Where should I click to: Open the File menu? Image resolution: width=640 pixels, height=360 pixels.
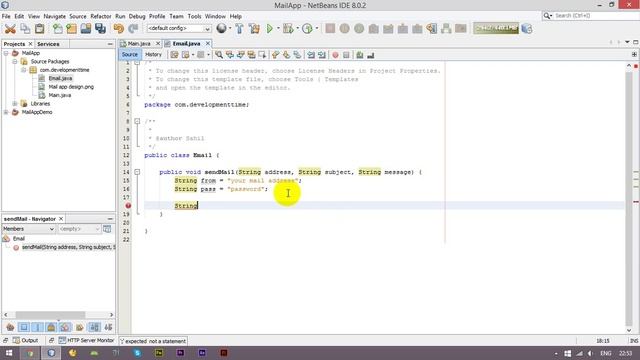coord(6,16)
